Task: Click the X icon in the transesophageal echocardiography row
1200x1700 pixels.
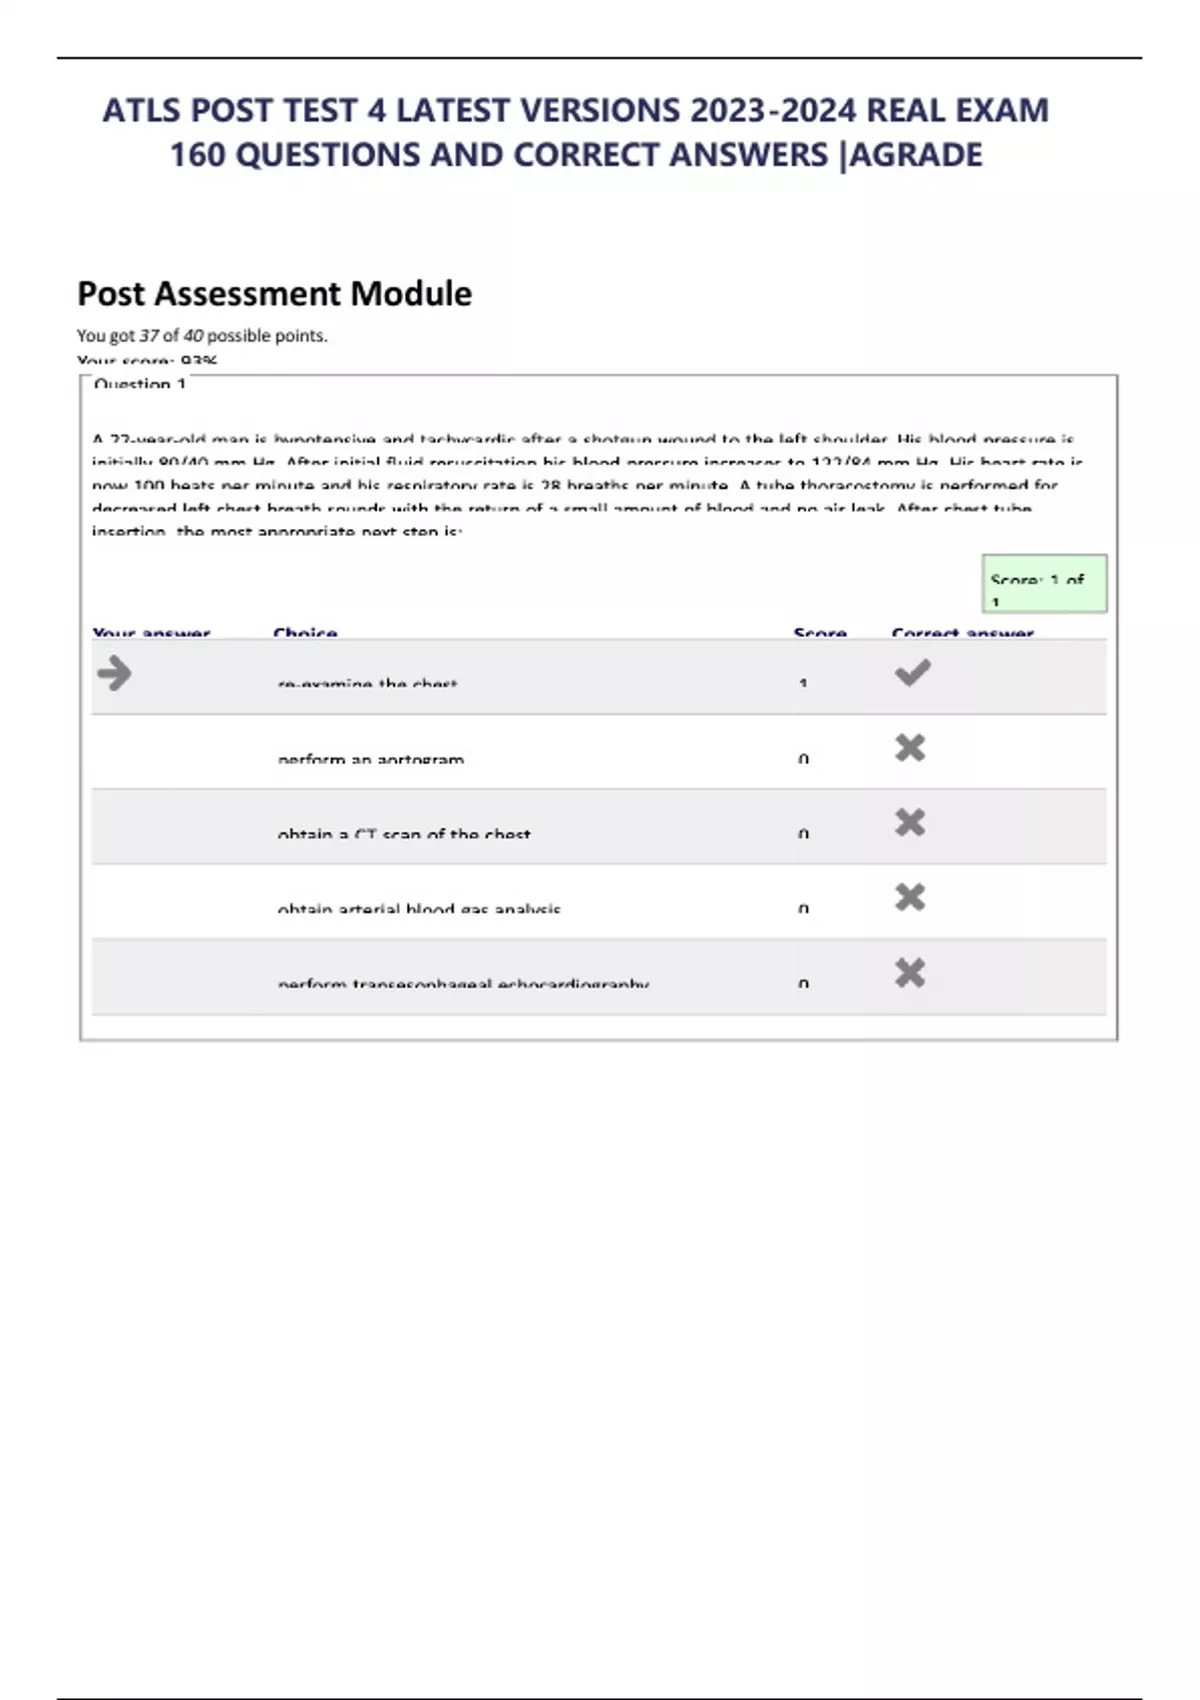Action: point(910,973)
